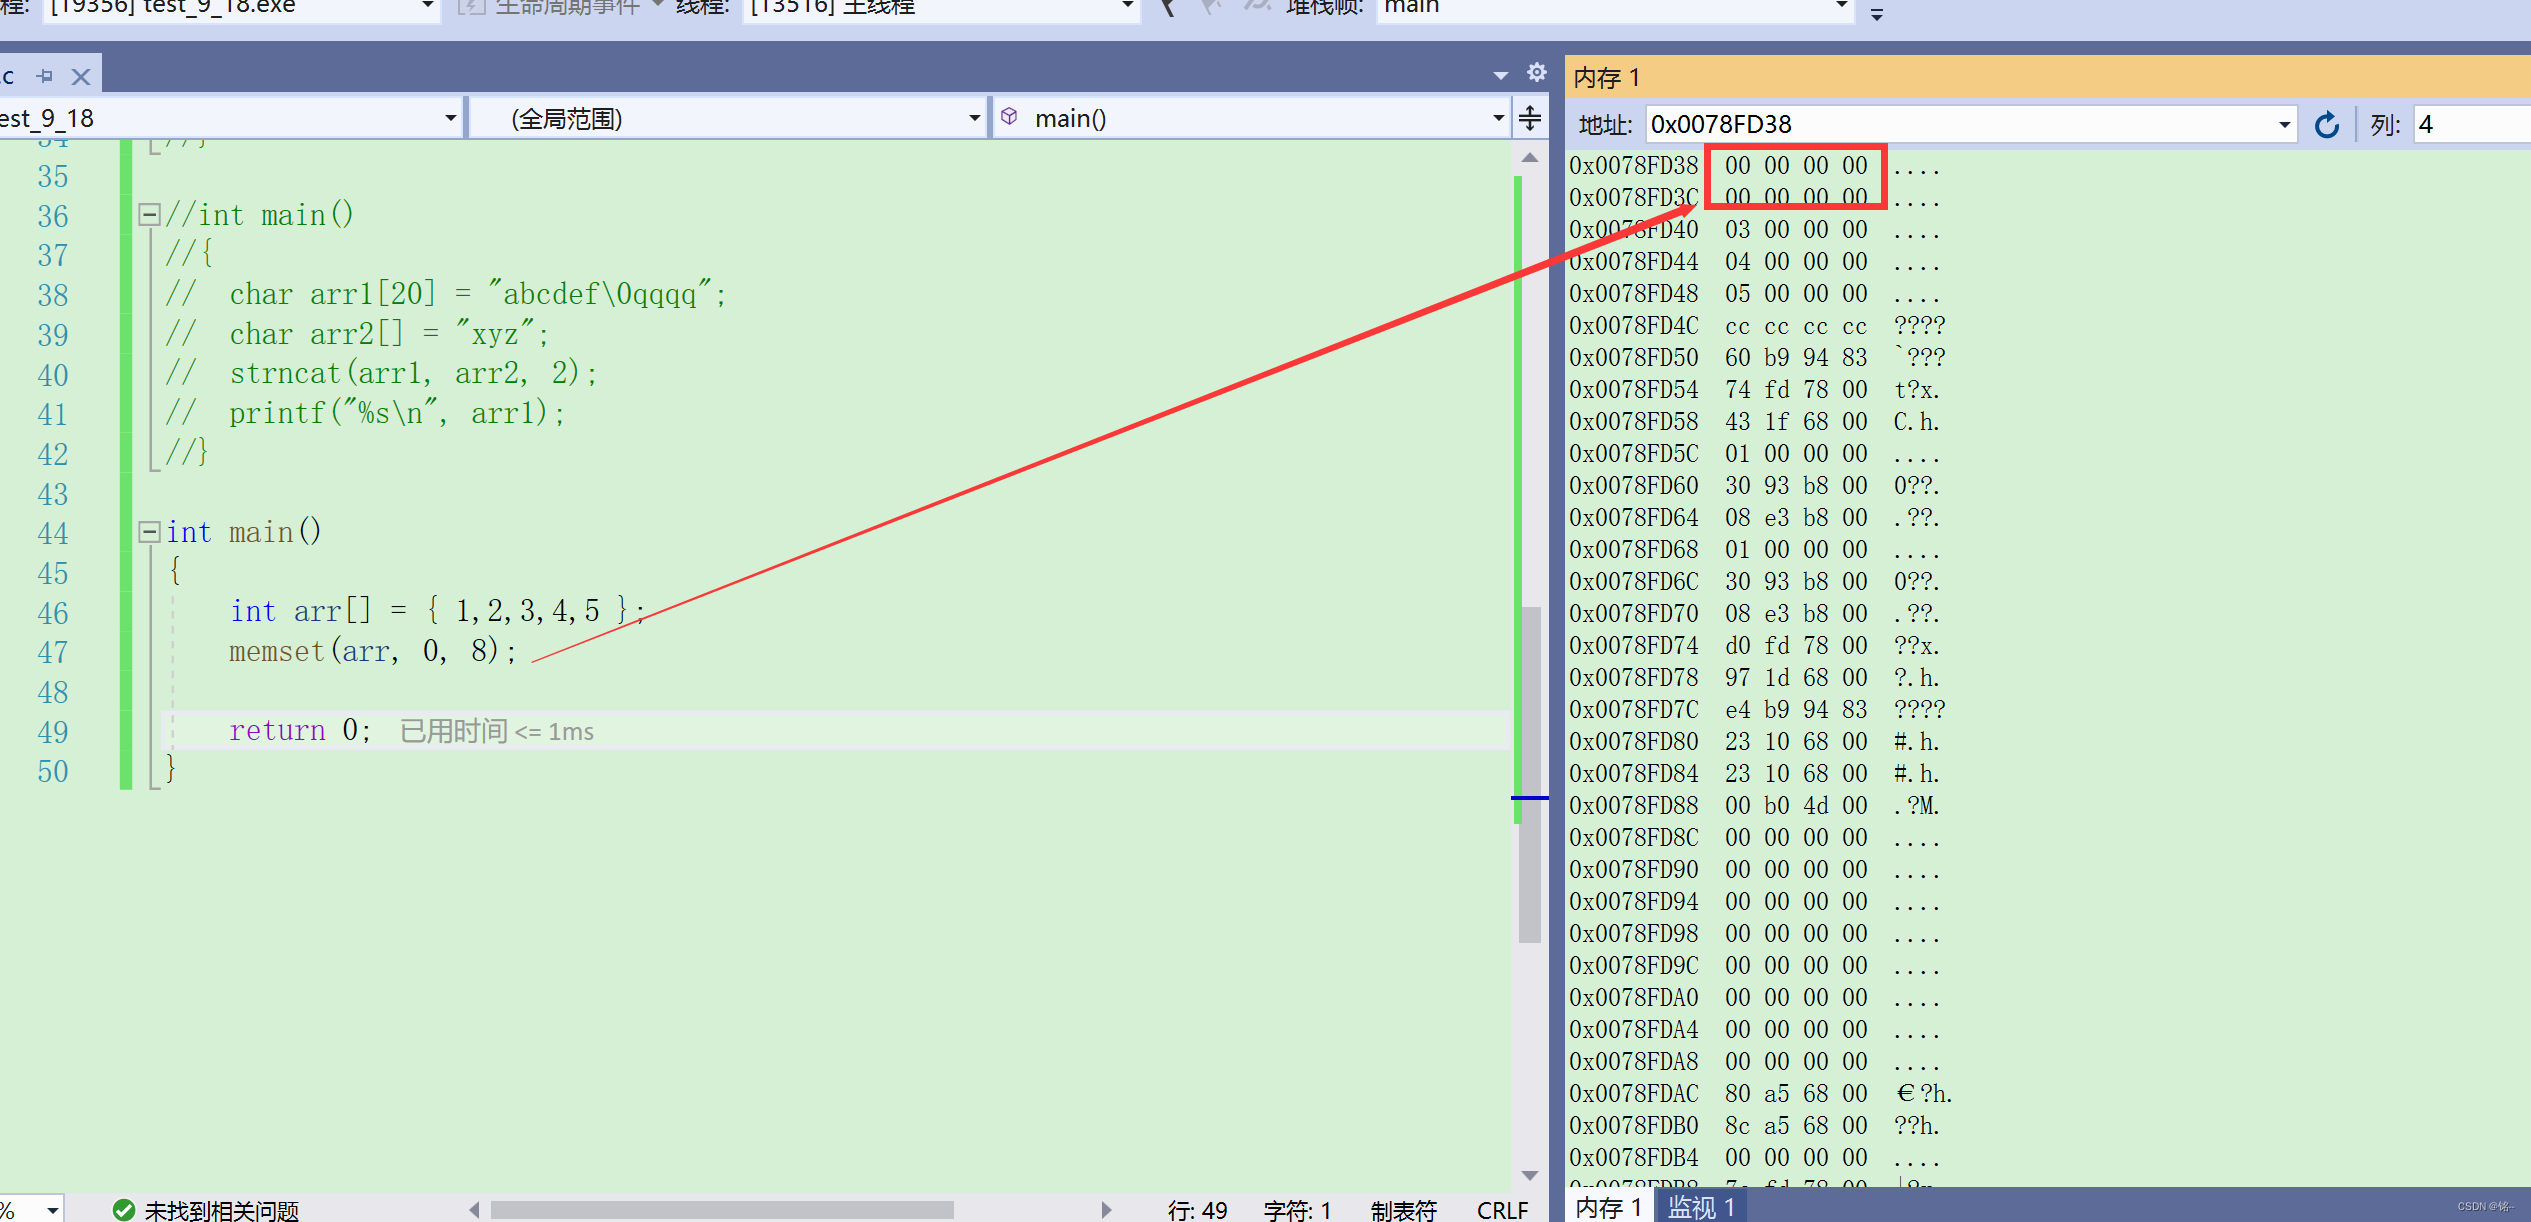
Task: Open the editor zoom percentage dropdown
Action: pyautogui.click(x=52, y=1210)
